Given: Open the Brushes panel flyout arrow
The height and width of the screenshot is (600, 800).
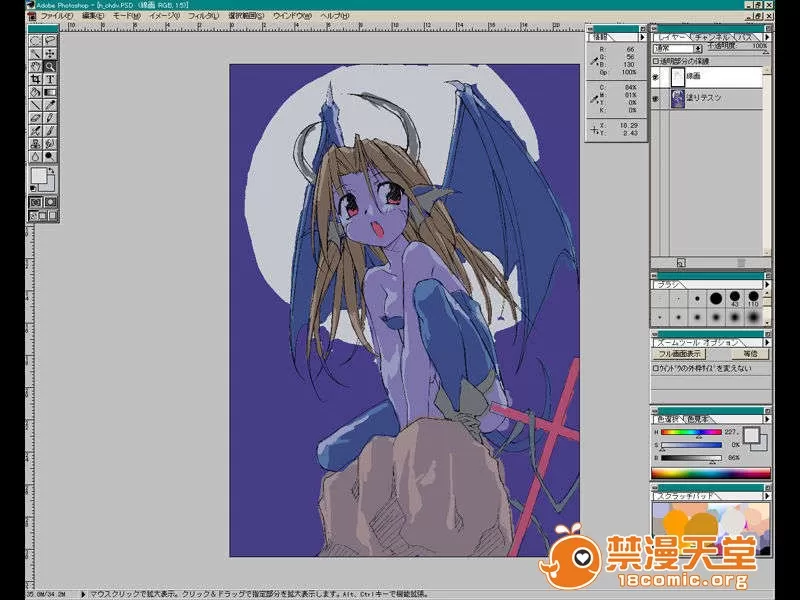Looking at the screenshot, I should coord(765,284).
